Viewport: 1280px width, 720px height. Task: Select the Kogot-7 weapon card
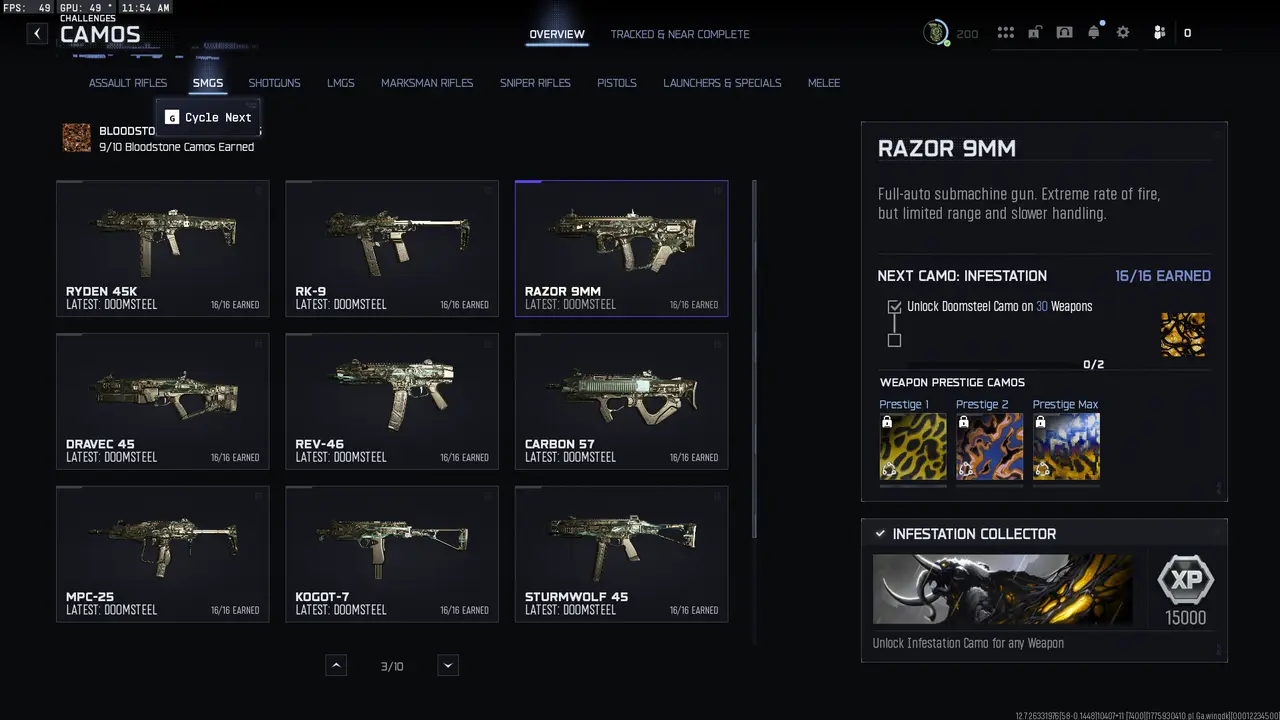click(392, 554)
